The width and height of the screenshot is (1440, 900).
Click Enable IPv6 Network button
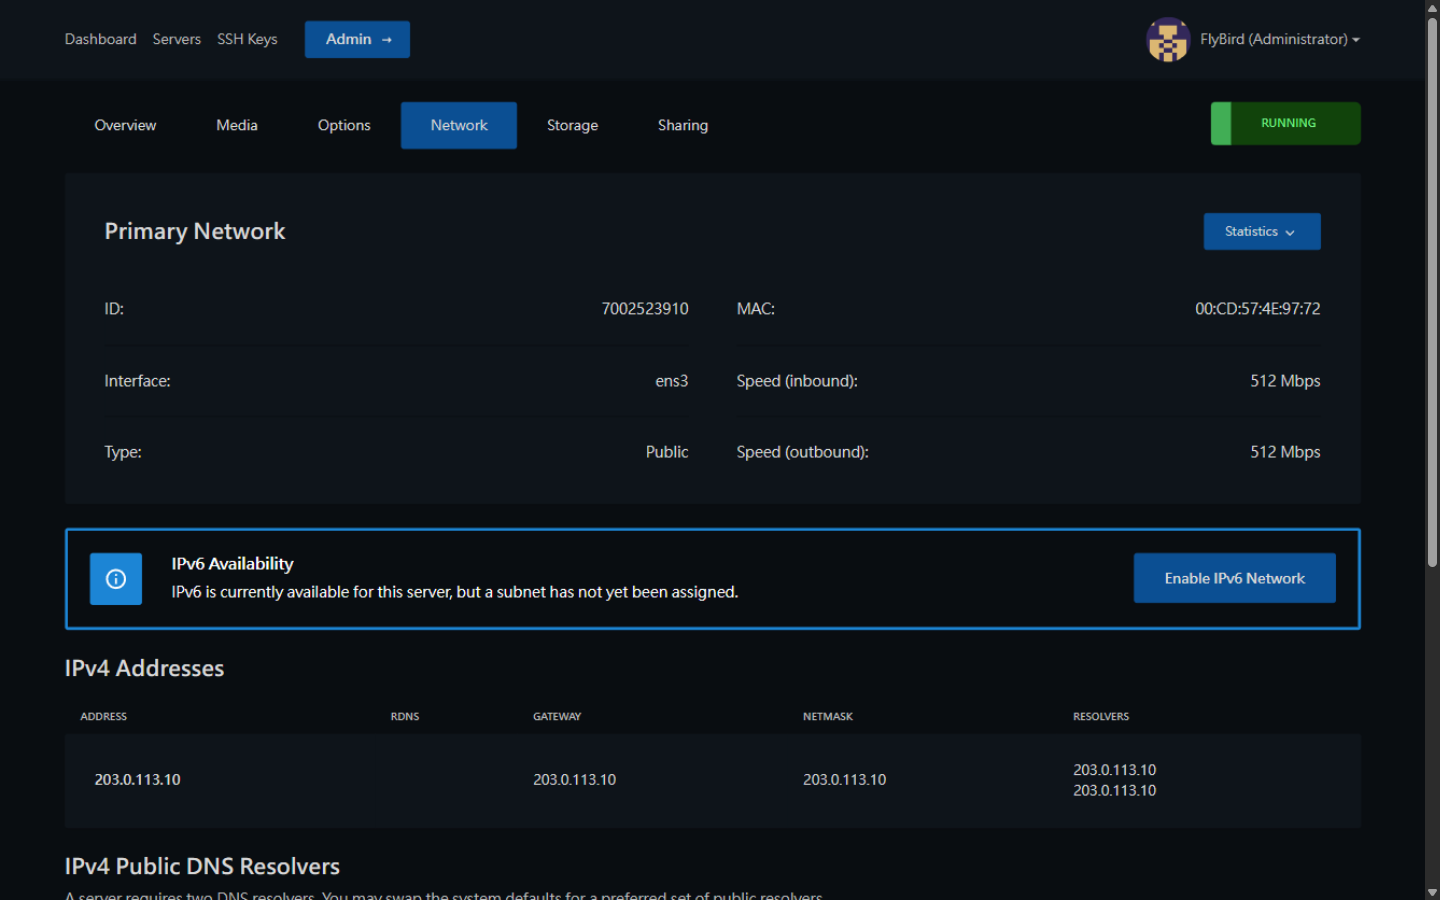click(x=1235, y=578)
